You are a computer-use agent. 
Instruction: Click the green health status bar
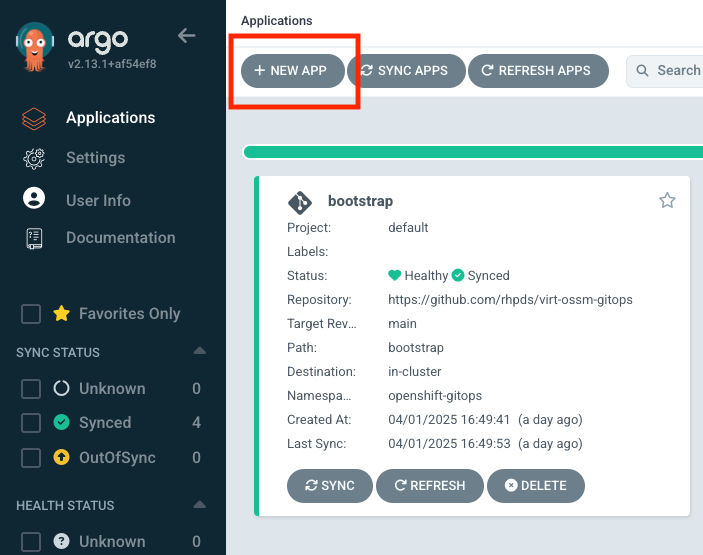point(473,152)
